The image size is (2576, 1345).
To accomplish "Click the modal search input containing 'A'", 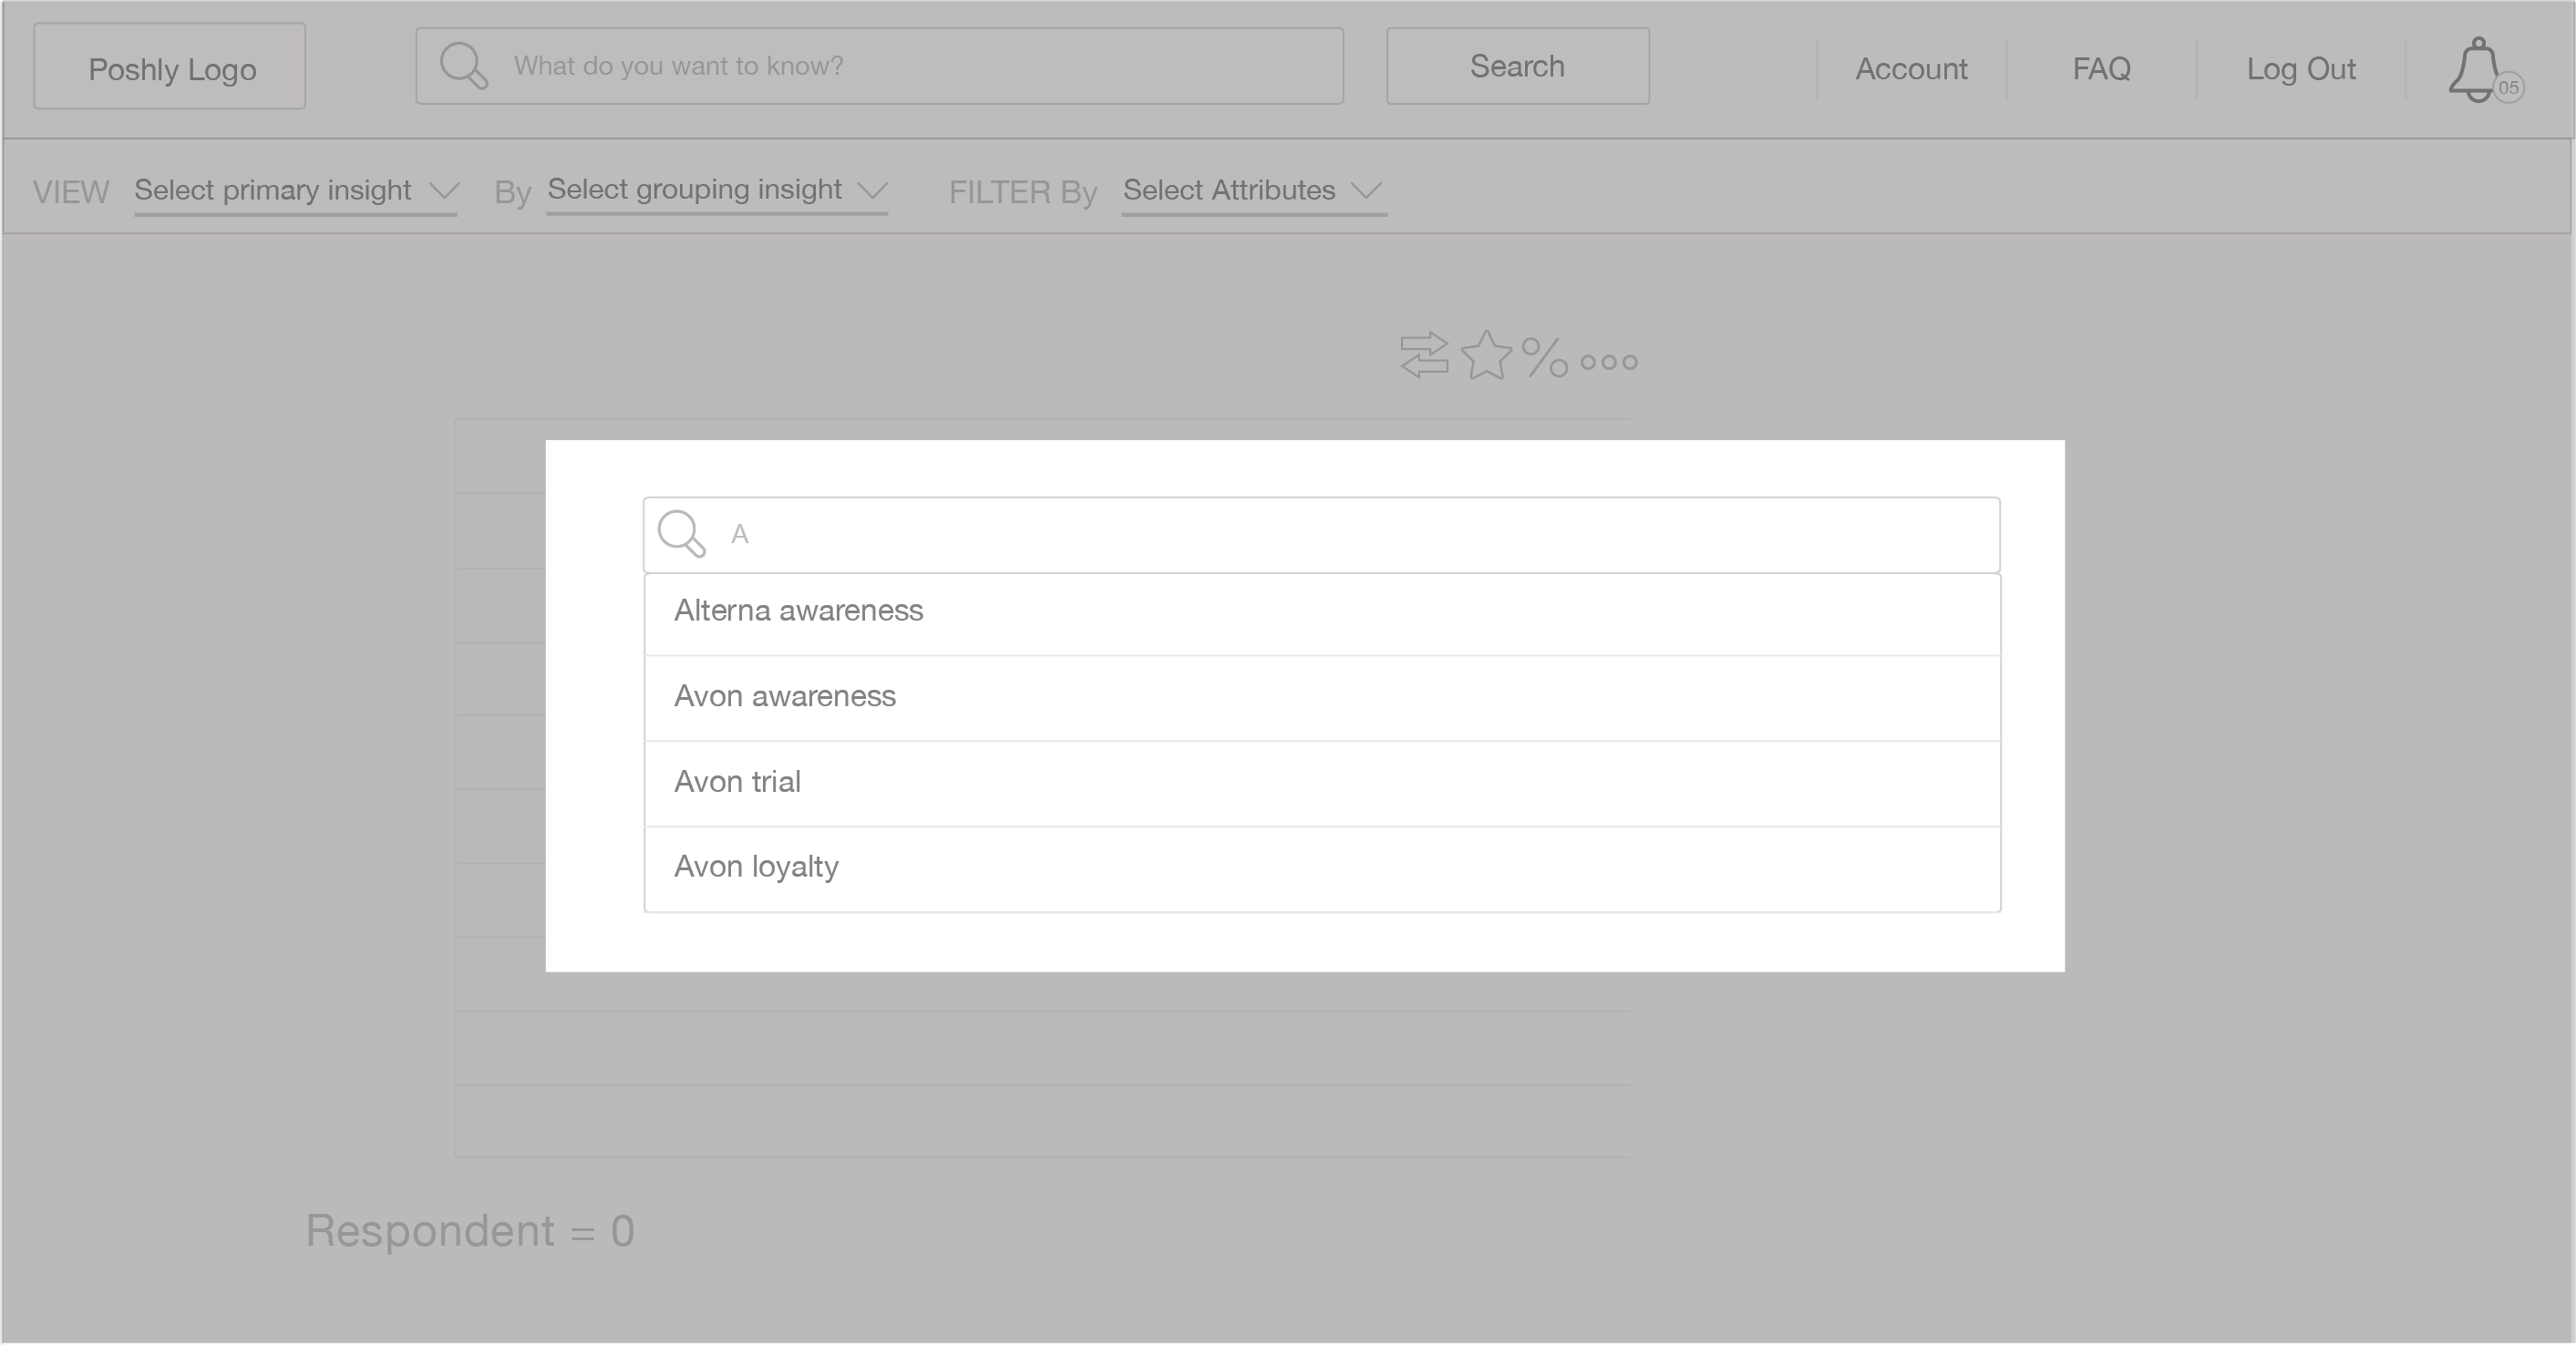I will [1322, 535].
